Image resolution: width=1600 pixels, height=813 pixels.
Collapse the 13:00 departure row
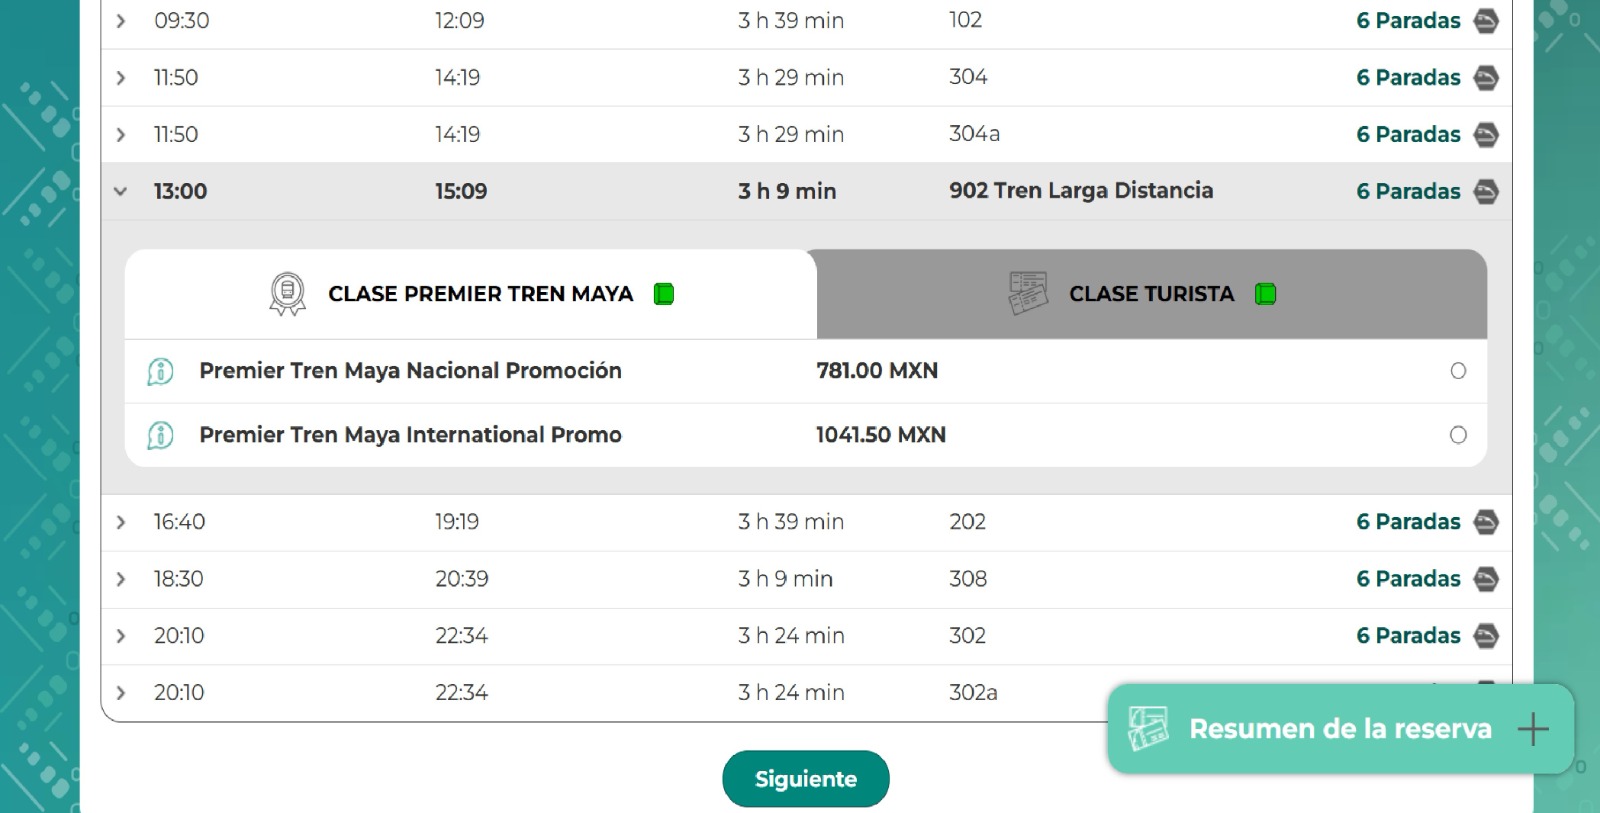point(121,191)
